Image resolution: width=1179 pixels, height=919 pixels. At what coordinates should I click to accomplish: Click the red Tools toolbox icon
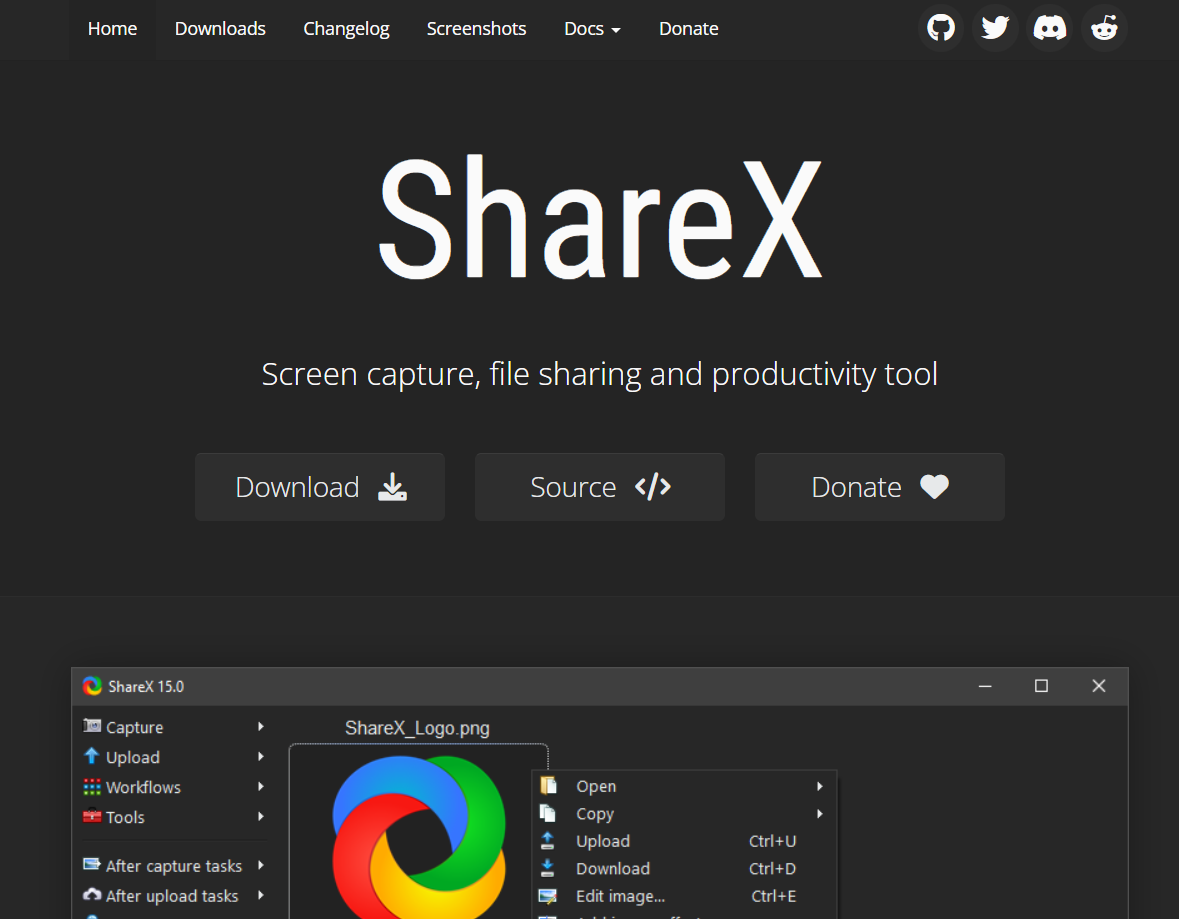pyautogui.click(x=91, y=817)
